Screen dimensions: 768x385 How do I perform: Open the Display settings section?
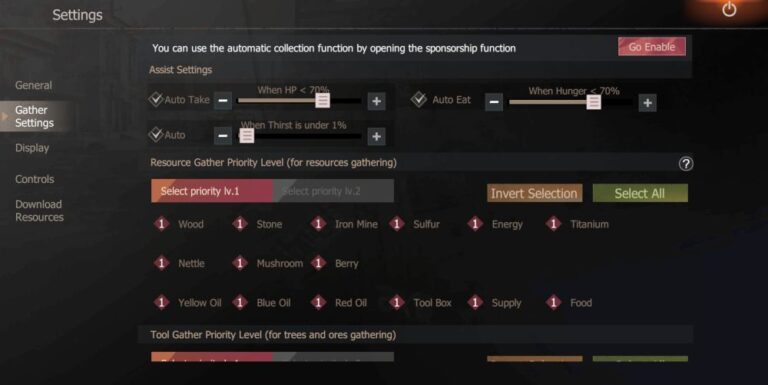click(32, 148)
